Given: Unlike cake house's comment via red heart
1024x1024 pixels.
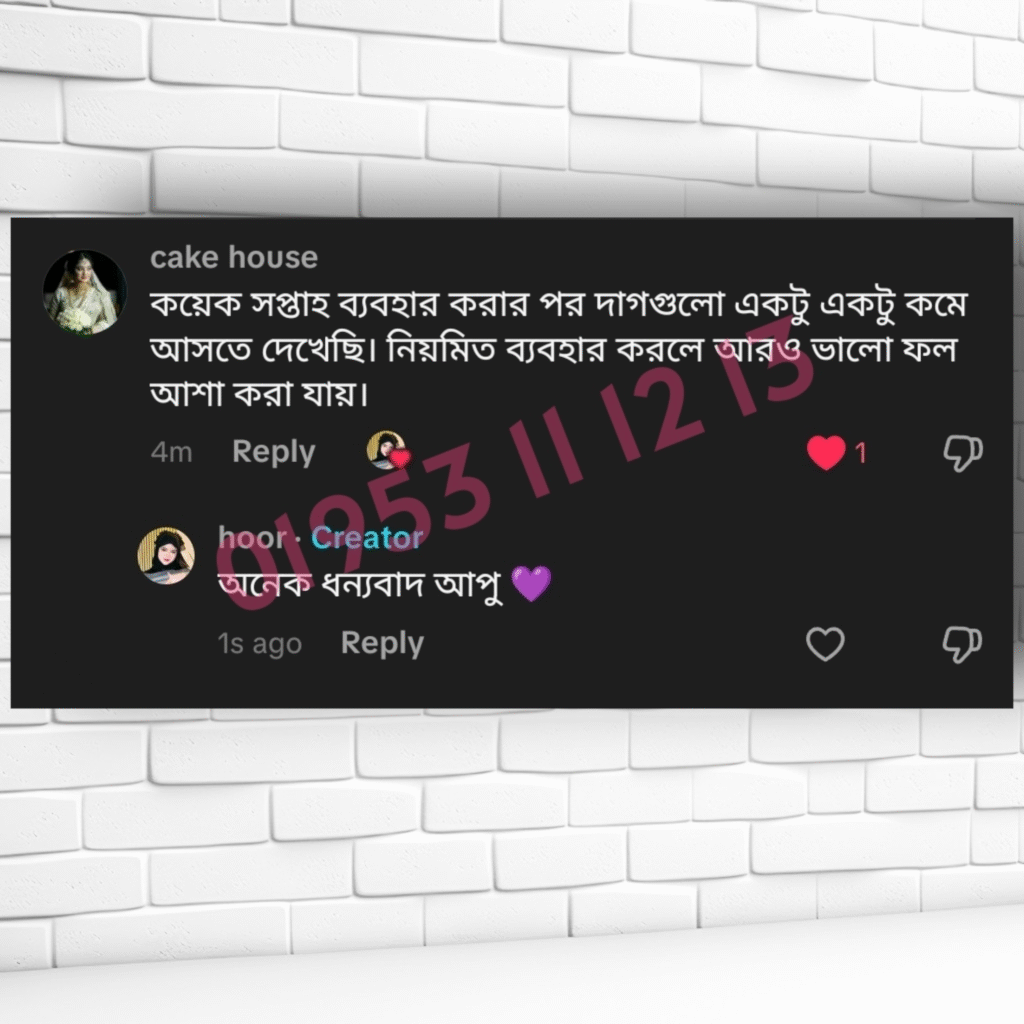Looking at the screenshot, I should pos(826,452).
